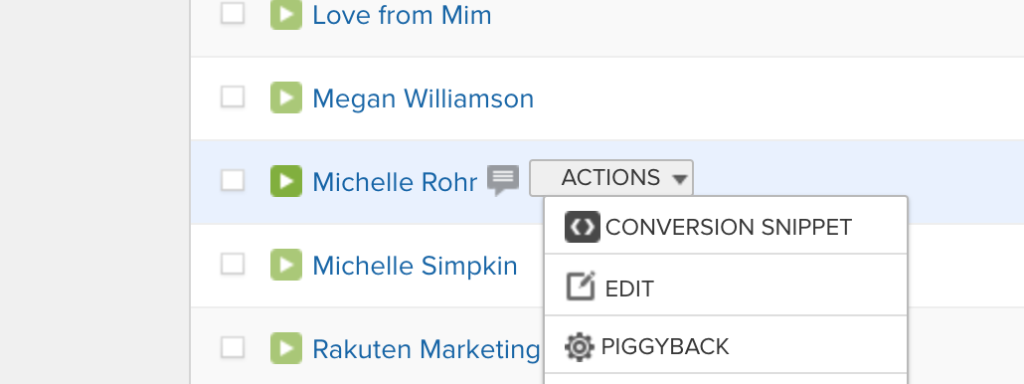Click the play status icon for Megan Williamson
This screenshot has height=384, width=1024.
(286, 98)
